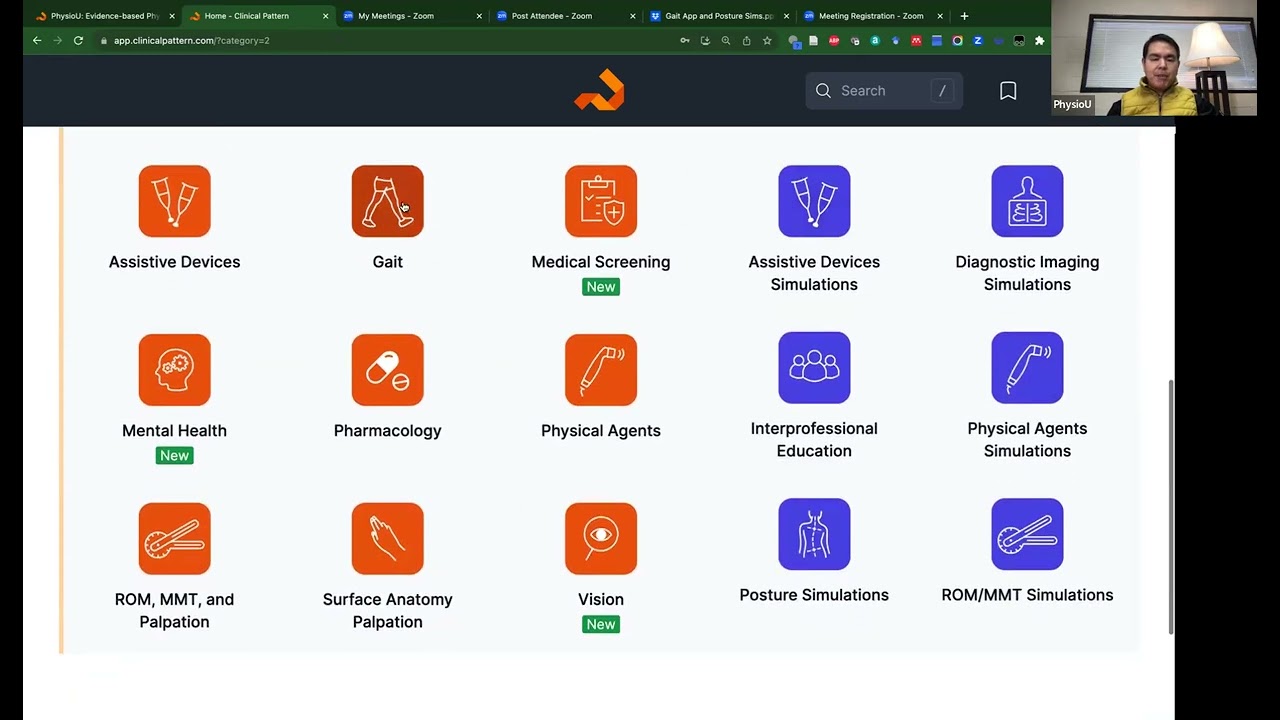Image resolution: width=1280 pixels, height=720 pixels.
Task: Click the Clinical Pattern logo
Action: [x=600, y=90]
